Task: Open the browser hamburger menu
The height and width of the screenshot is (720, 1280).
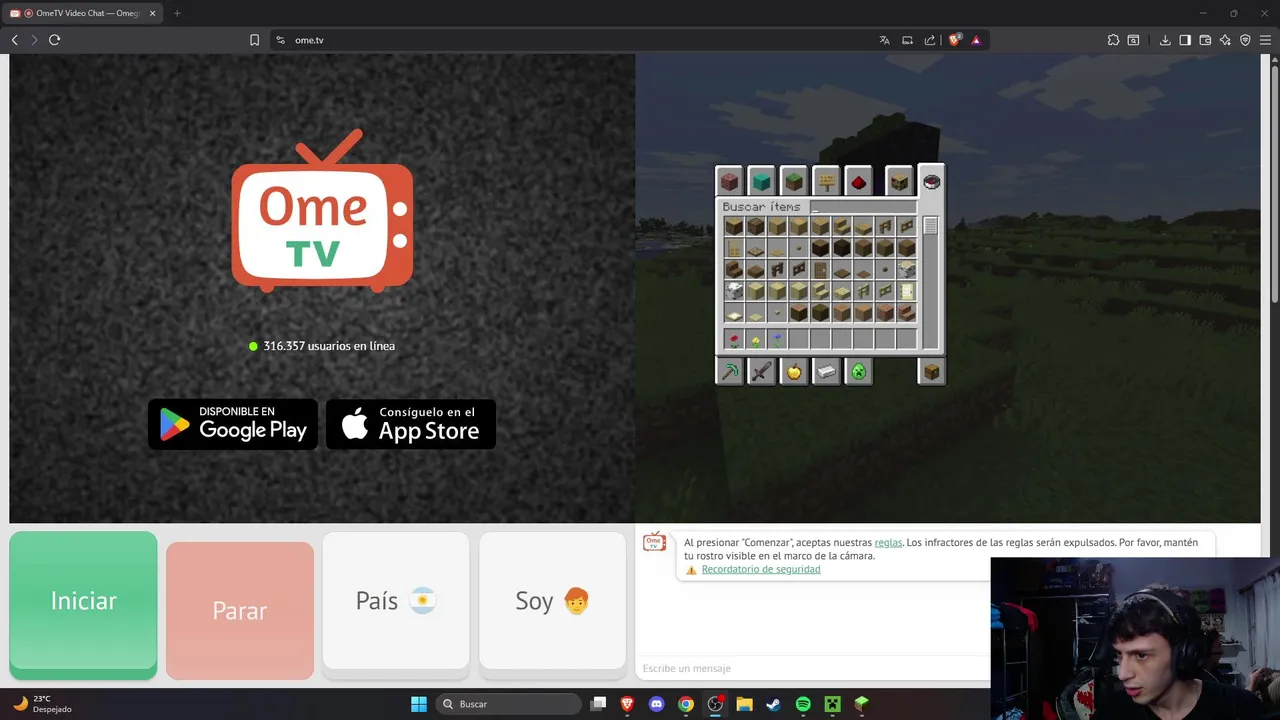Action: click(x=1265, y=40)
